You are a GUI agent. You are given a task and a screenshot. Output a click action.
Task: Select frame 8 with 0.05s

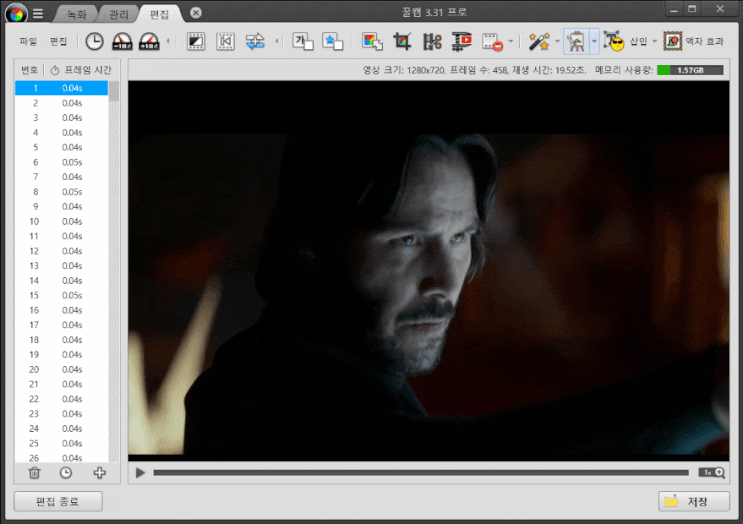click(62, 191)
